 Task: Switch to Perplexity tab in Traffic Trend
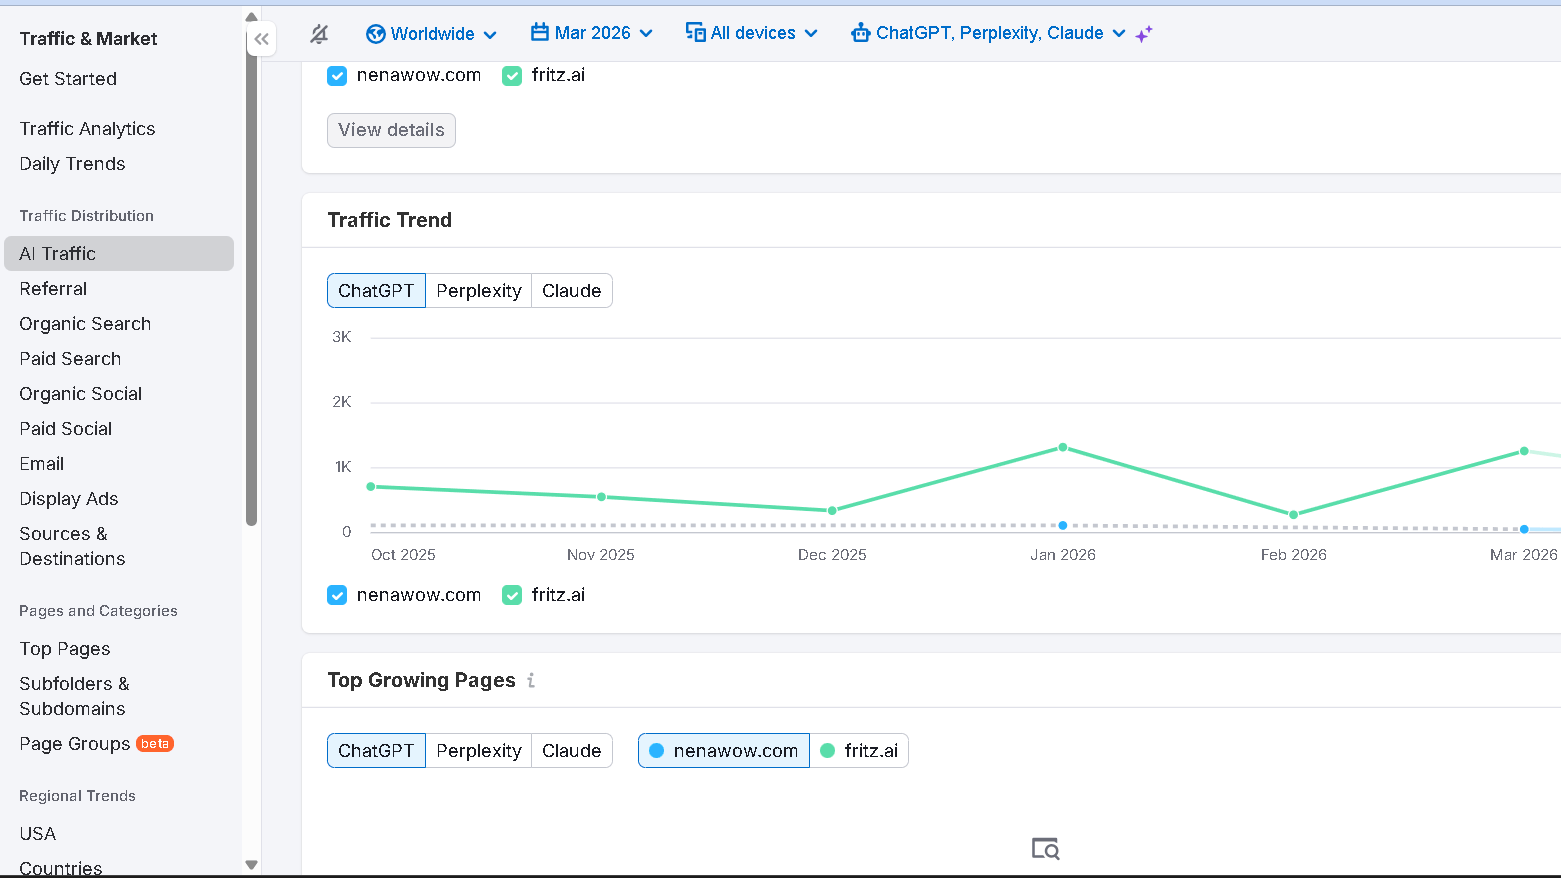tap(479, 291)
